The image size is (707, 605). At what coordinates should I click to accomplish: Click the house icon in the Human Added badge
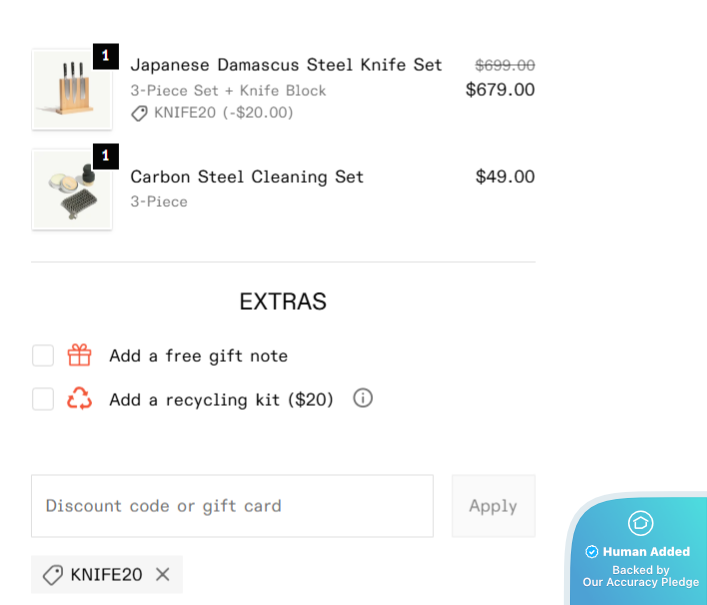(x=640, y=523)
